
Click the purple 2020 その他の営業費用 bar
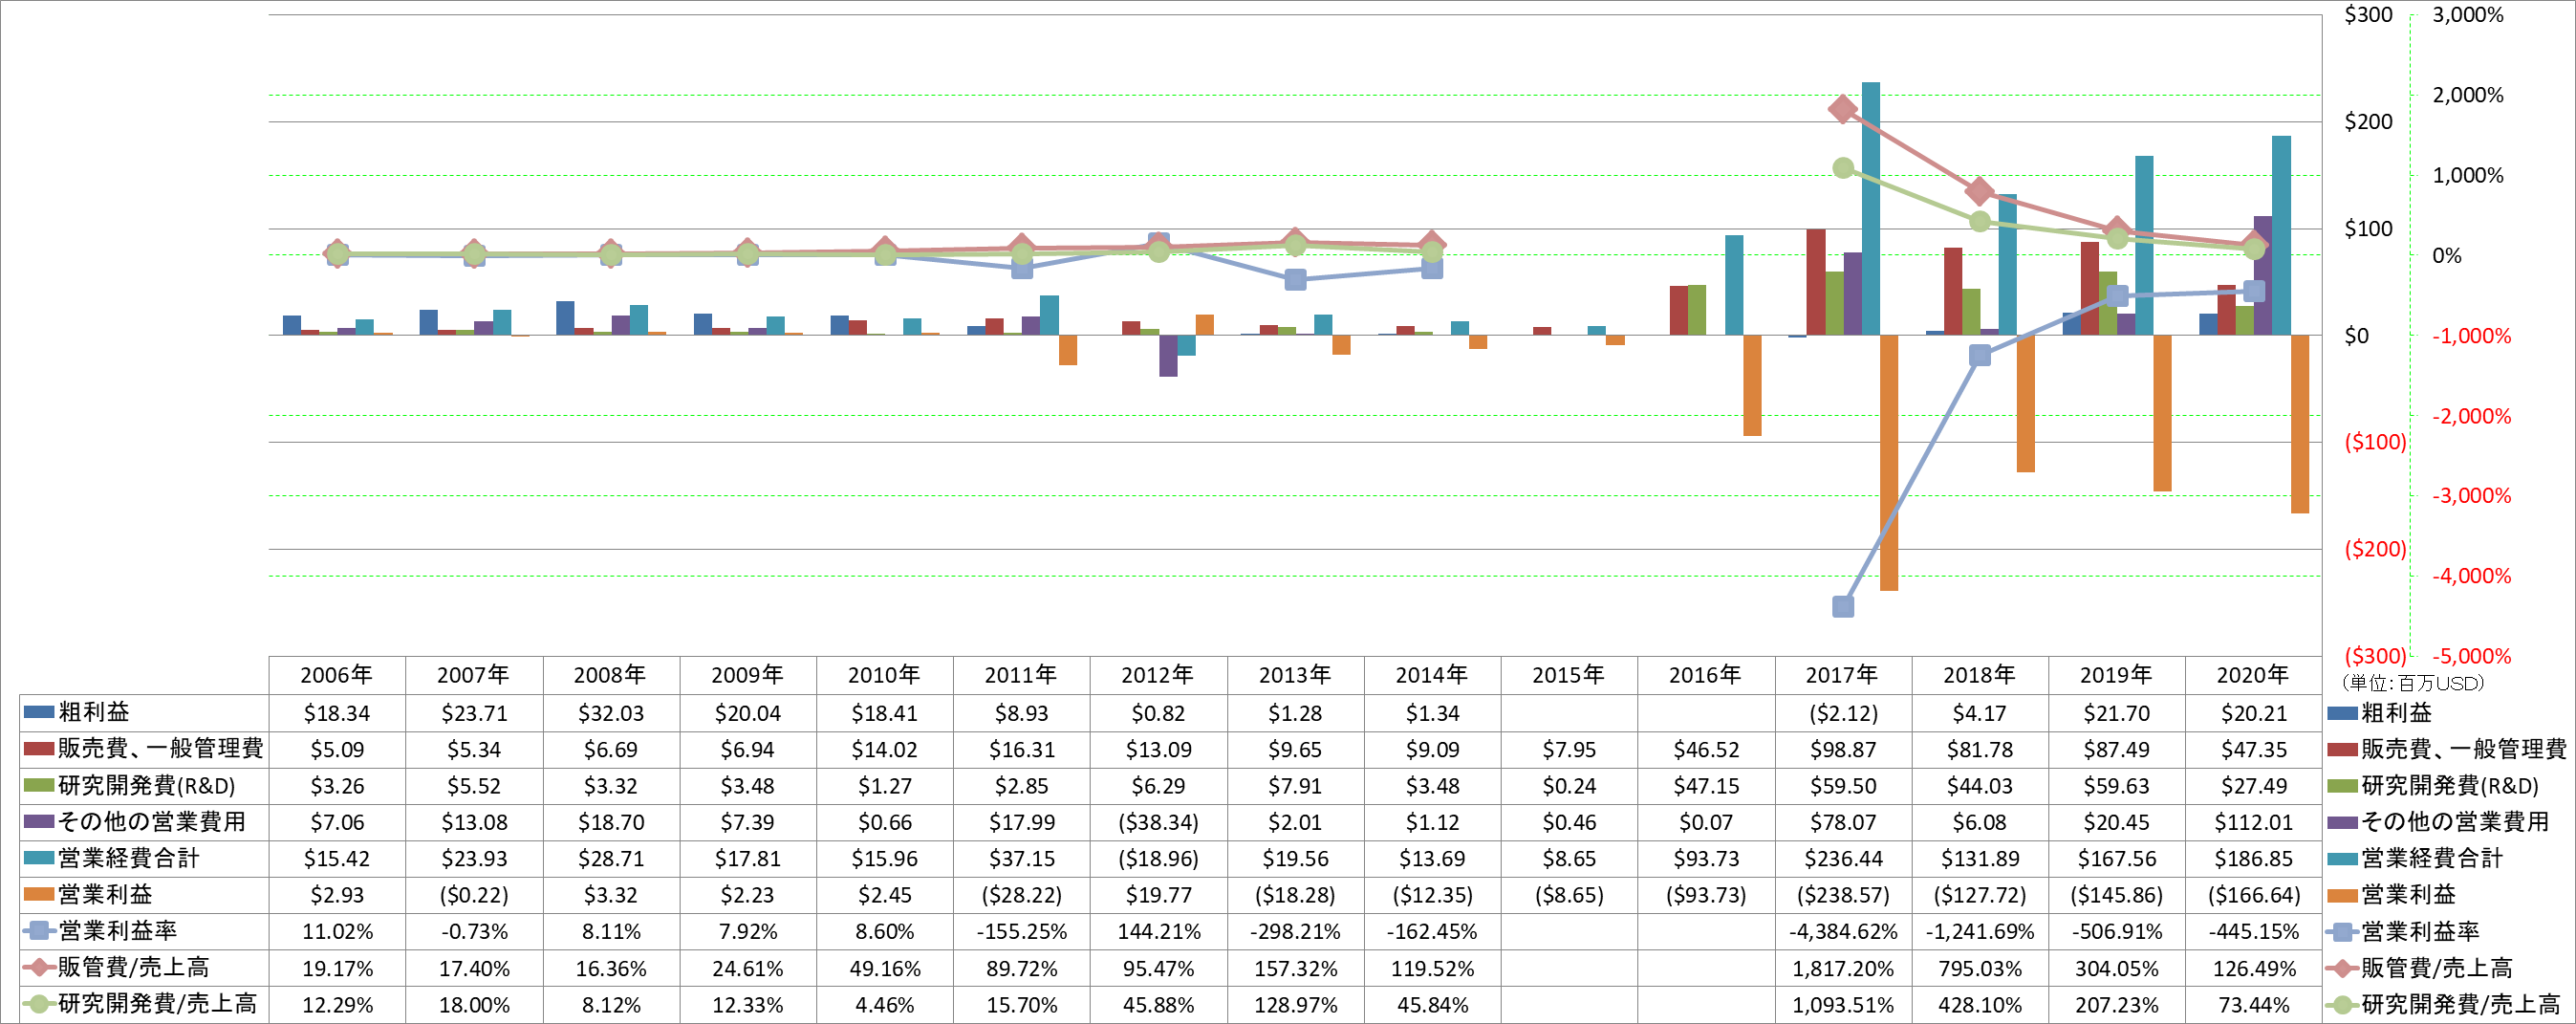(x=2262, y=275)
